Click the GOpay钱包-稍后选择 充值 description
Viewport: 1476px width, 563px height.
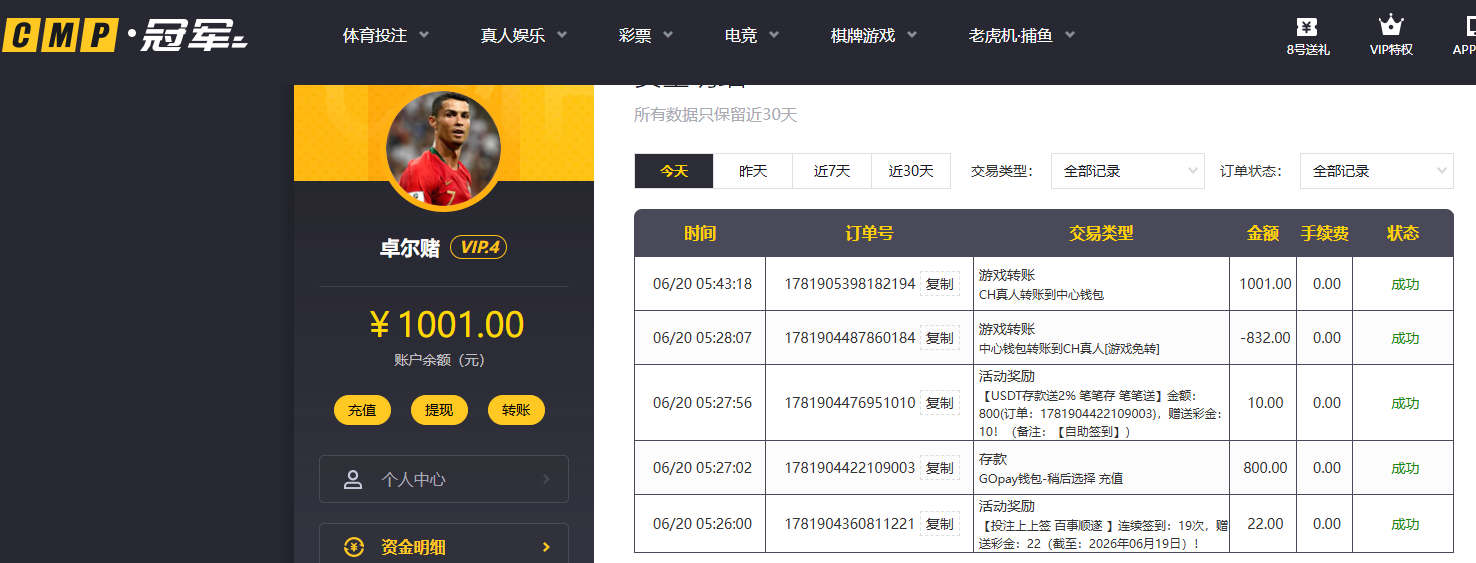(1051, 479)
